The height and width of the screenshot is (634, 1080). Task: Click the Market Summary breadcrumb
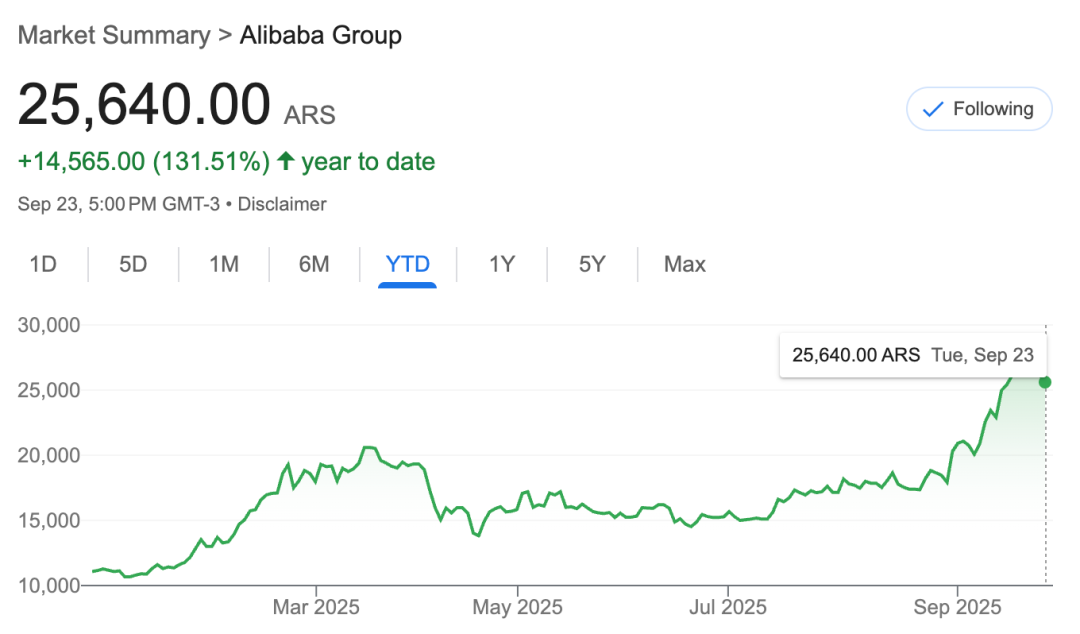click(x=114, y=36)
